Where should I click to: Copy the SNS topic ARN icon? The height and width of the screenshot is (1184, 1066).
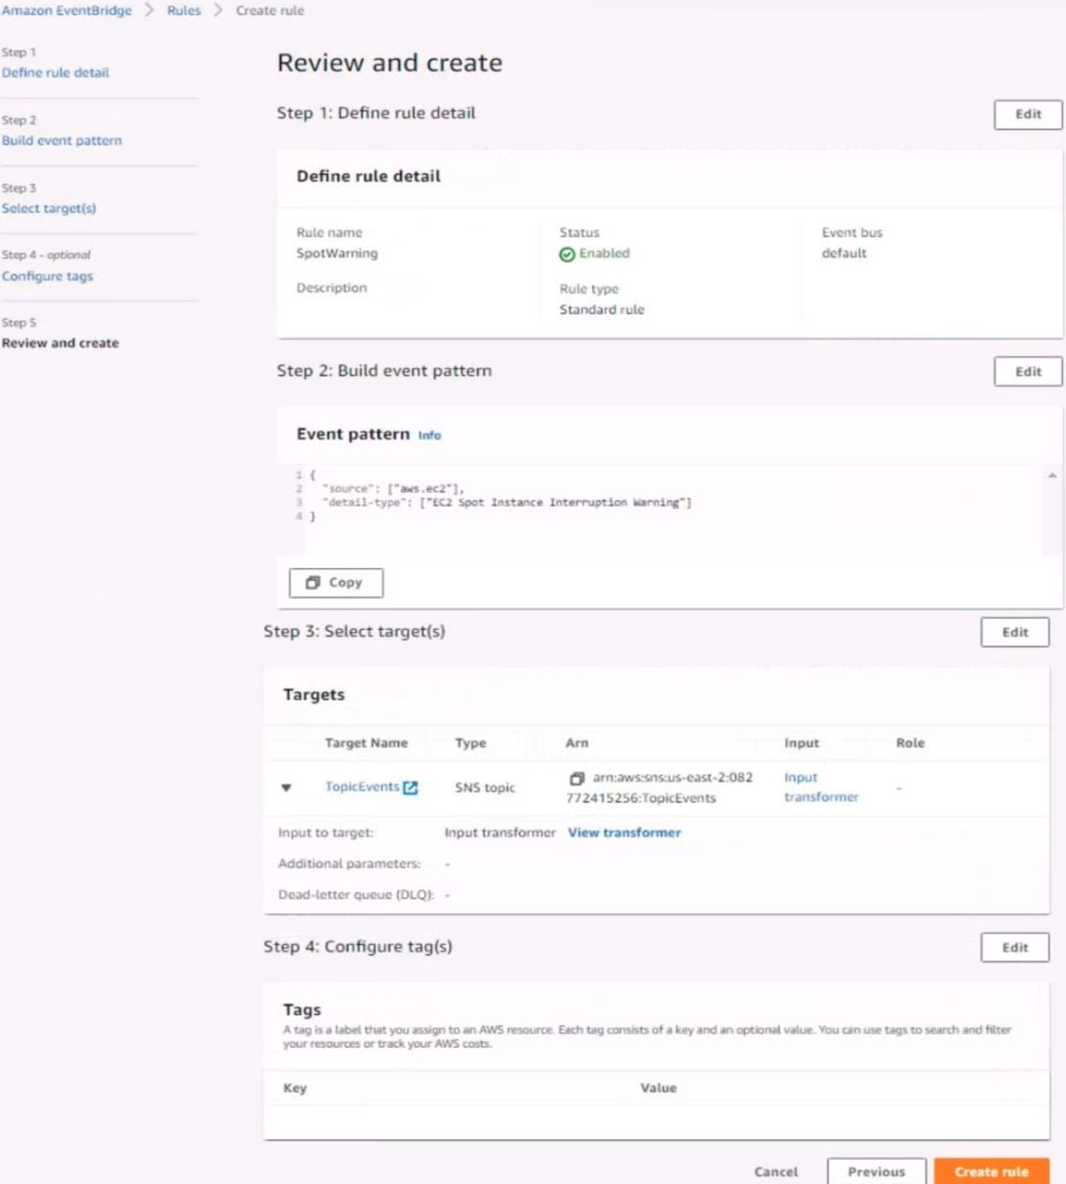(577, 778)
